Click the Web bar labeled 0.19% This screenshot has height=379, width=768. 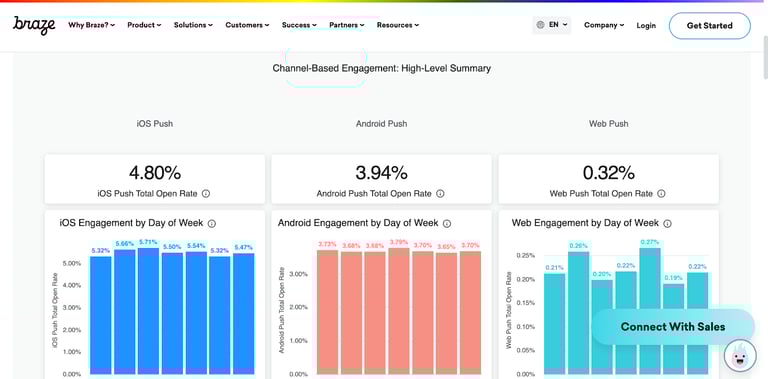click(x=674, y=329)
